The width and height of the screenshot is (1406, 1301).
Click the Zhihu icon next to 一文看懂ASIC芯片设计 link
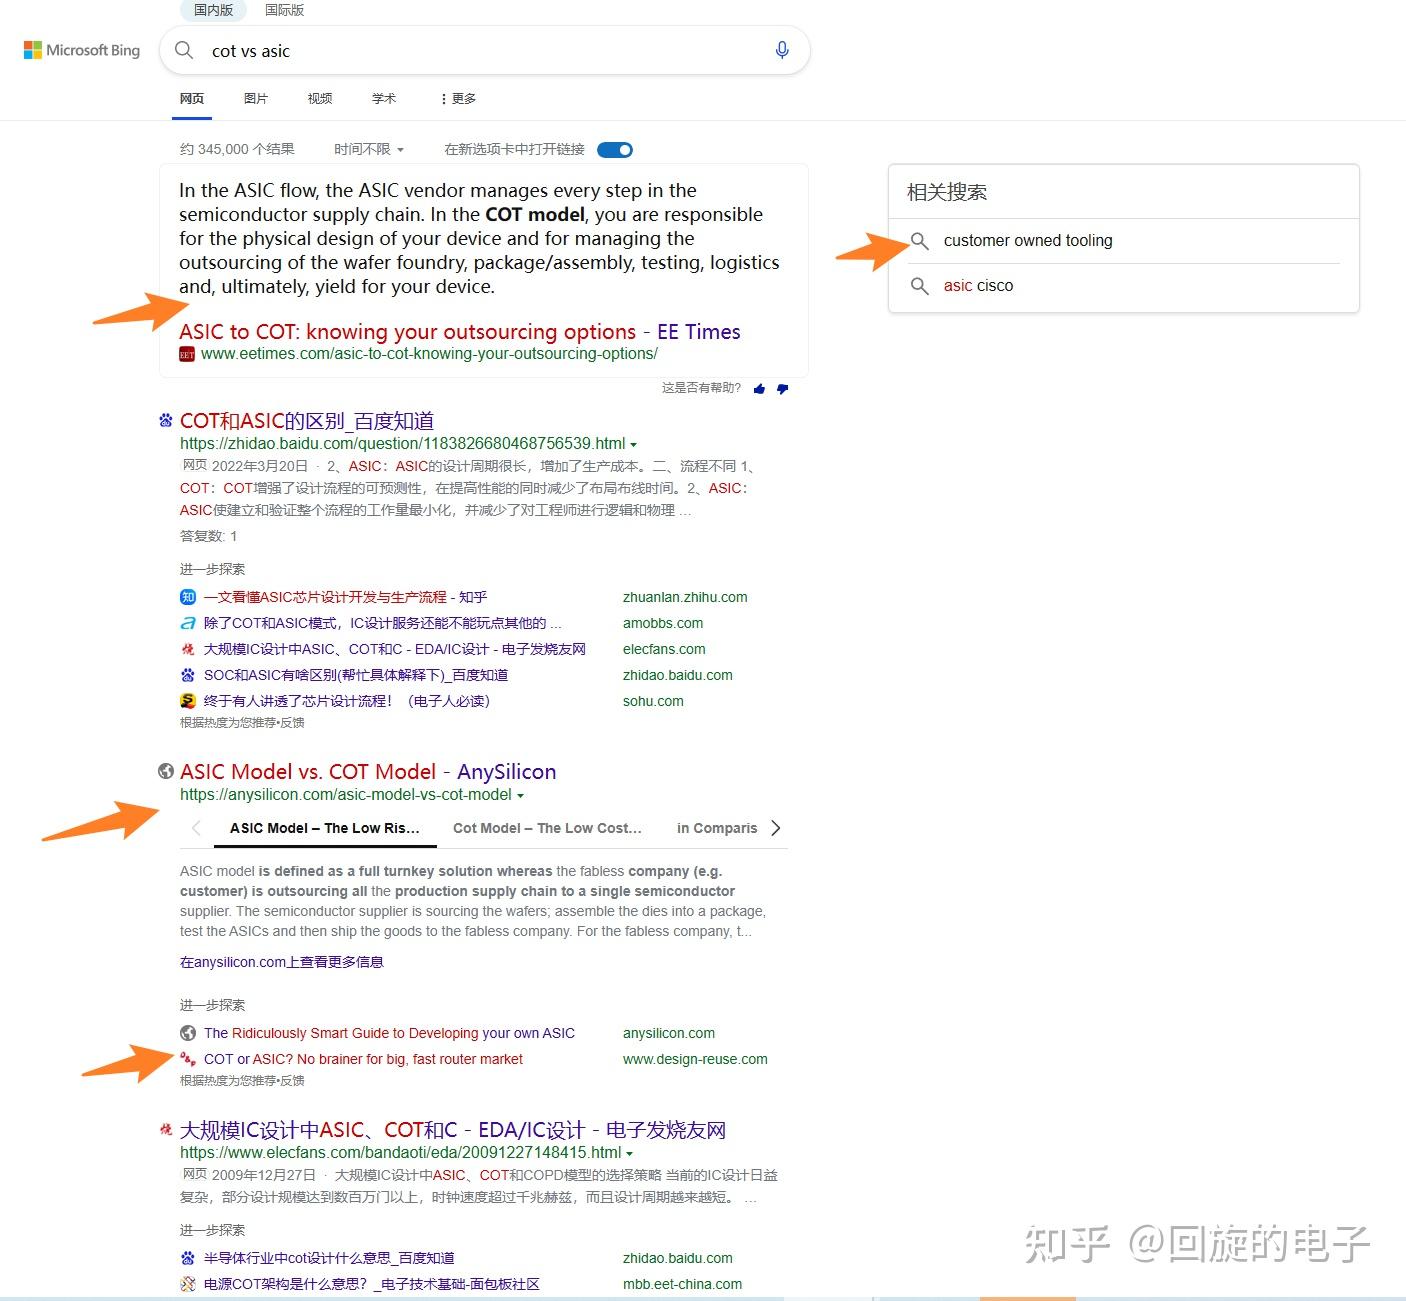click(x=188, y=597)
